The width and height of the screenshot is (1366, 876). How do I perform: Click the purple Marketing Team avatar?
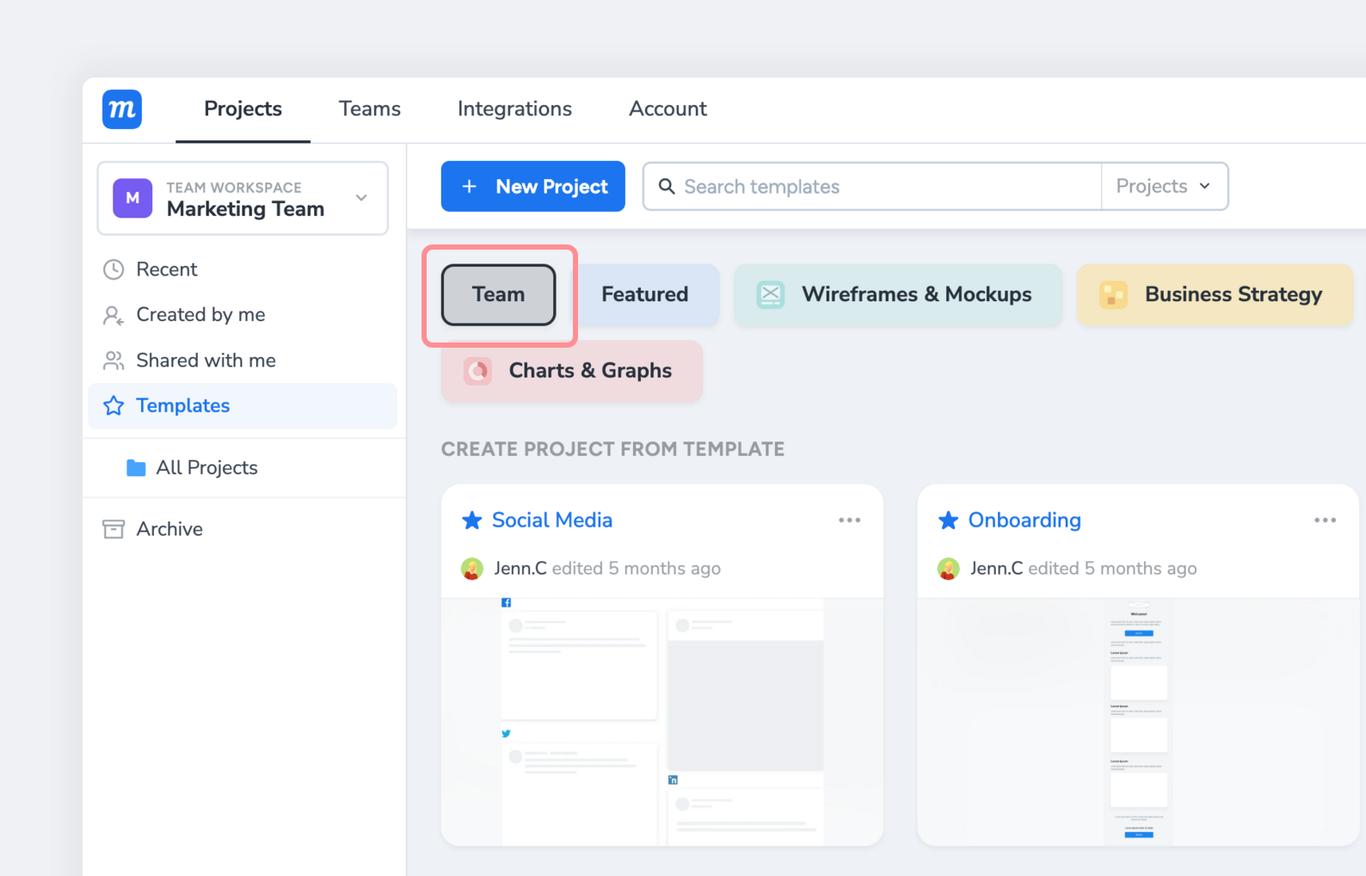click(132, 198)
